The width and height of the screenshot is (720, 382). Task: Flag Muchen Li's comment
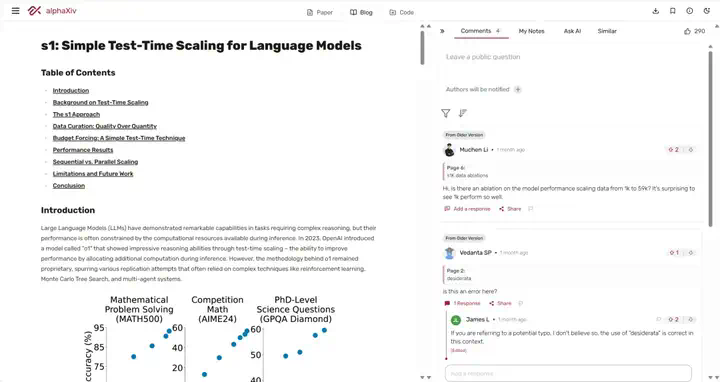(531, 209)
